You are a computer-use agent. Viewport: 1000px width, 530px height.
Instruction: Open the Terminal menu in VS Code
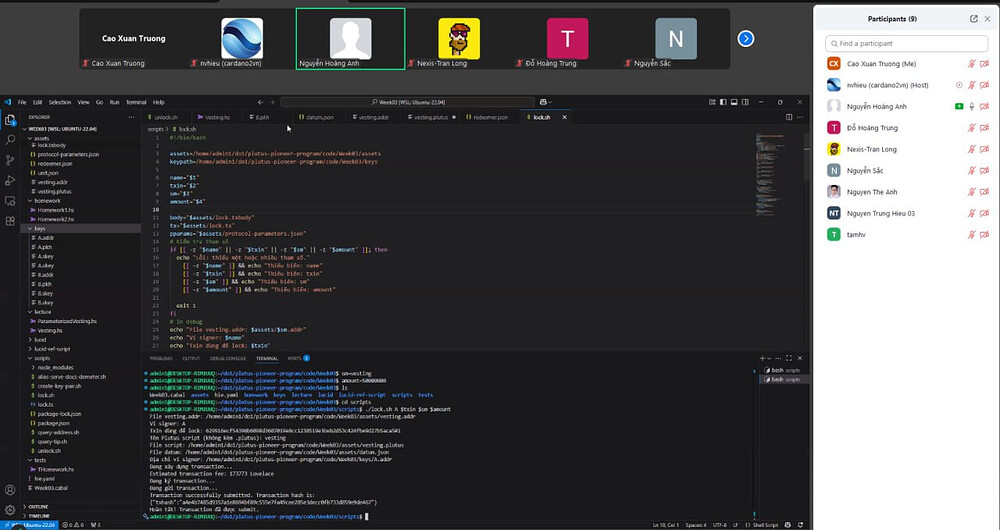pyautogui.click(x=136, y=102)
